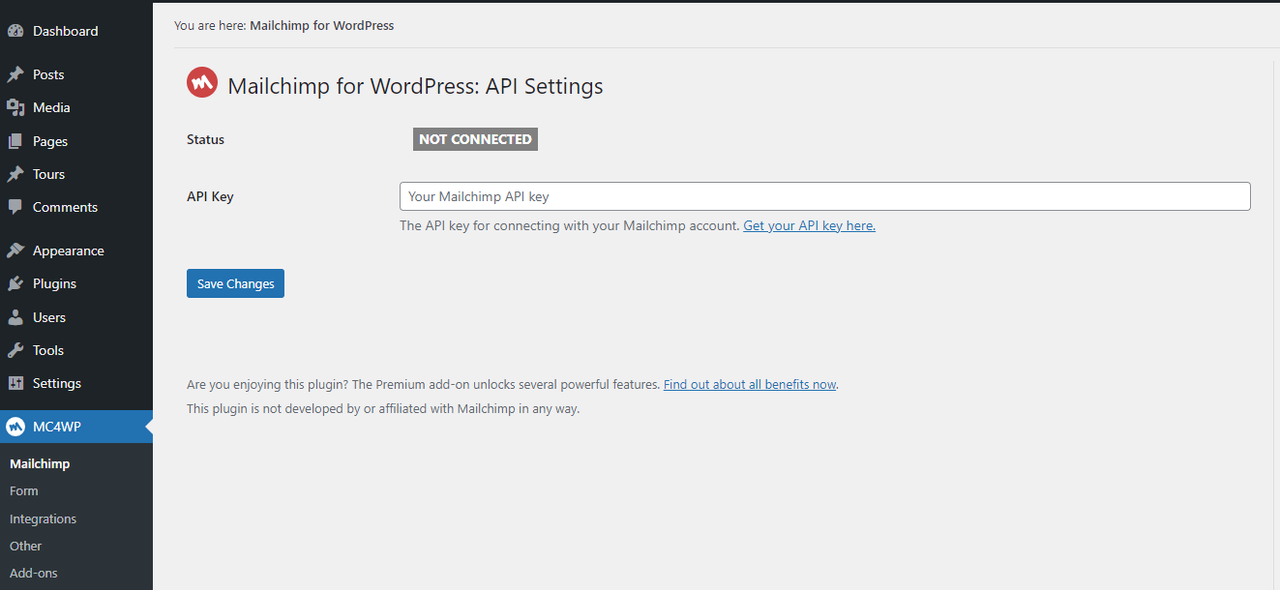
Task: Go to the Integrations submenu page
Action: coord(43,519)
